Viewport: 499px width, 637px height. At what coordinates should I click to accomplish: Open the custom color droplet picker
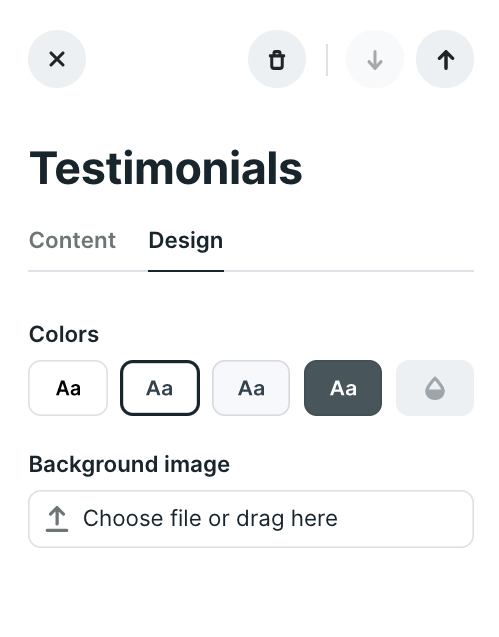(x=435, y=388)
